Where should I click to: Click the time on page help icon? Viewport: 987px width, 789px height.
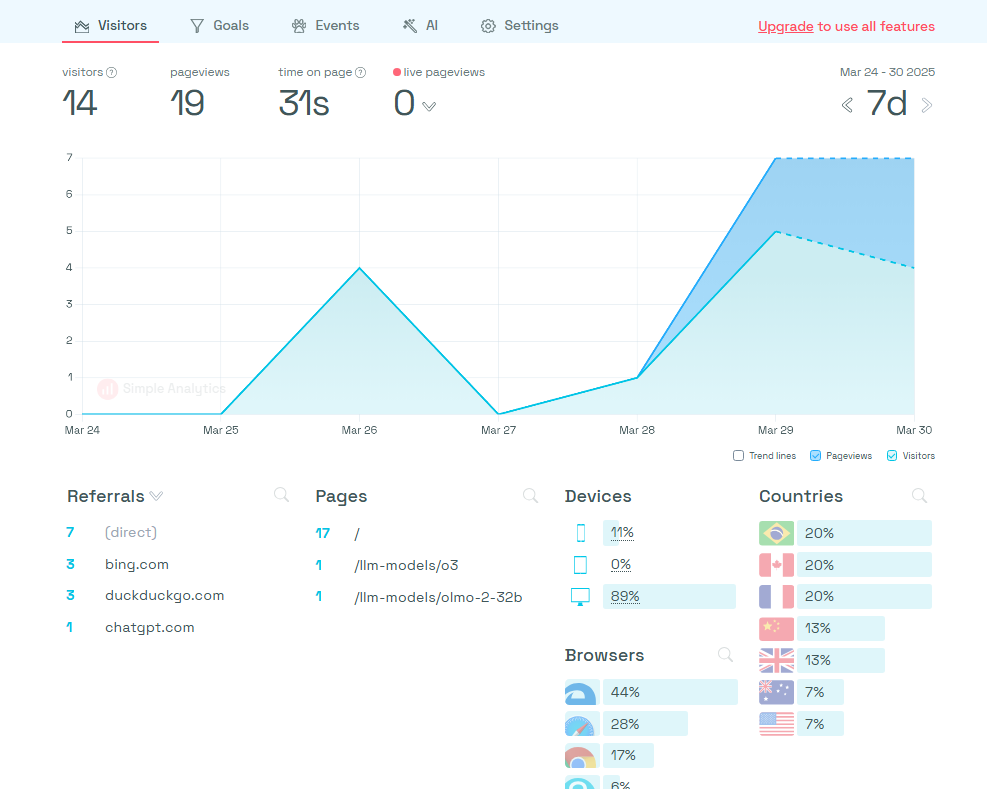coord(361,72)
